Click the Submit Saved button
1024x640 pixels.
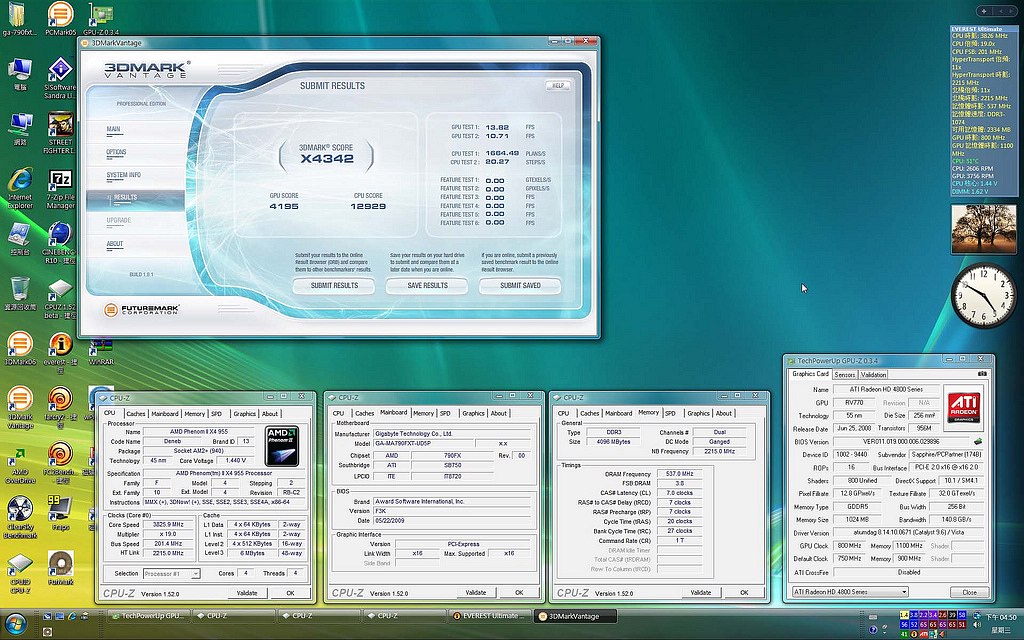coord(520,285)
